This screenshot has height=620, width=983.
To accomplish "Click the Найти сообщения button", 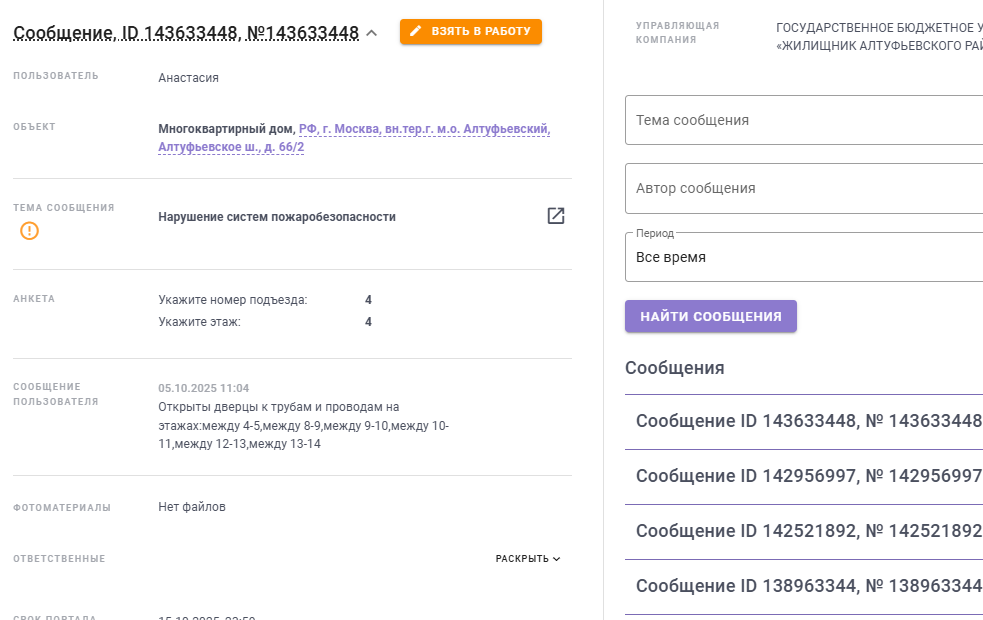I will 711,316.
